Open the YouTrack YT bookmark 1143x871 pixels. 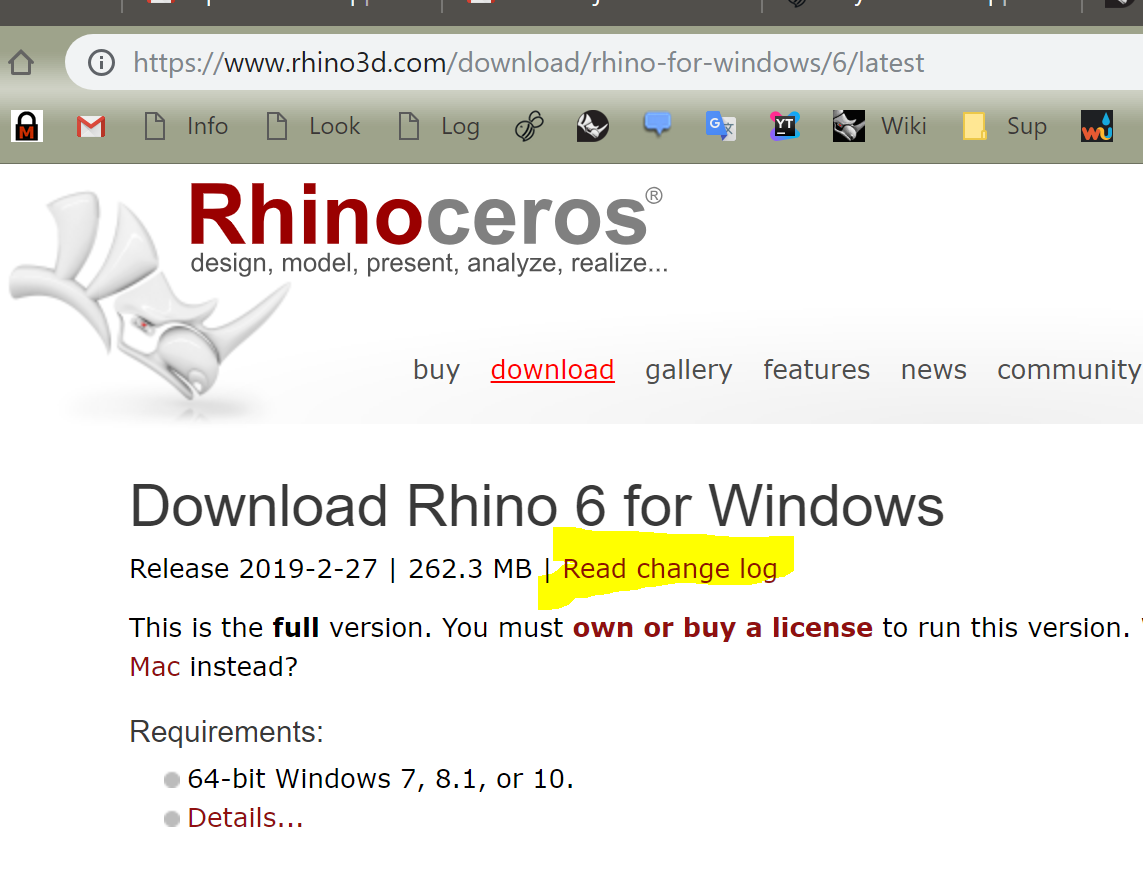point(784,126)
